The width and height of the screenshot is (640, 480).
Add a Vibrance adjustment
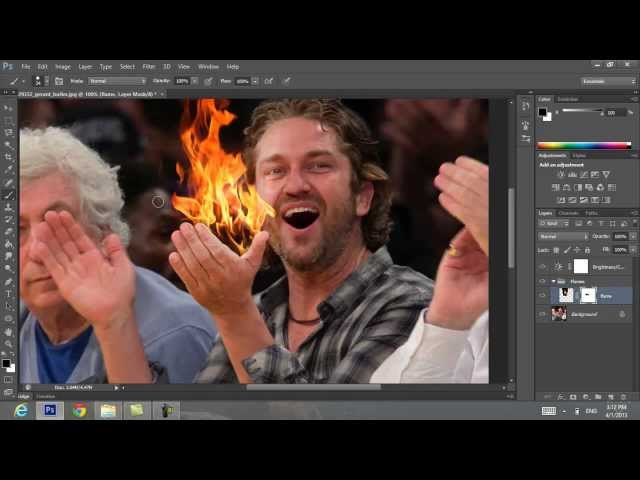pyautogui.click(x=607, y=175)
